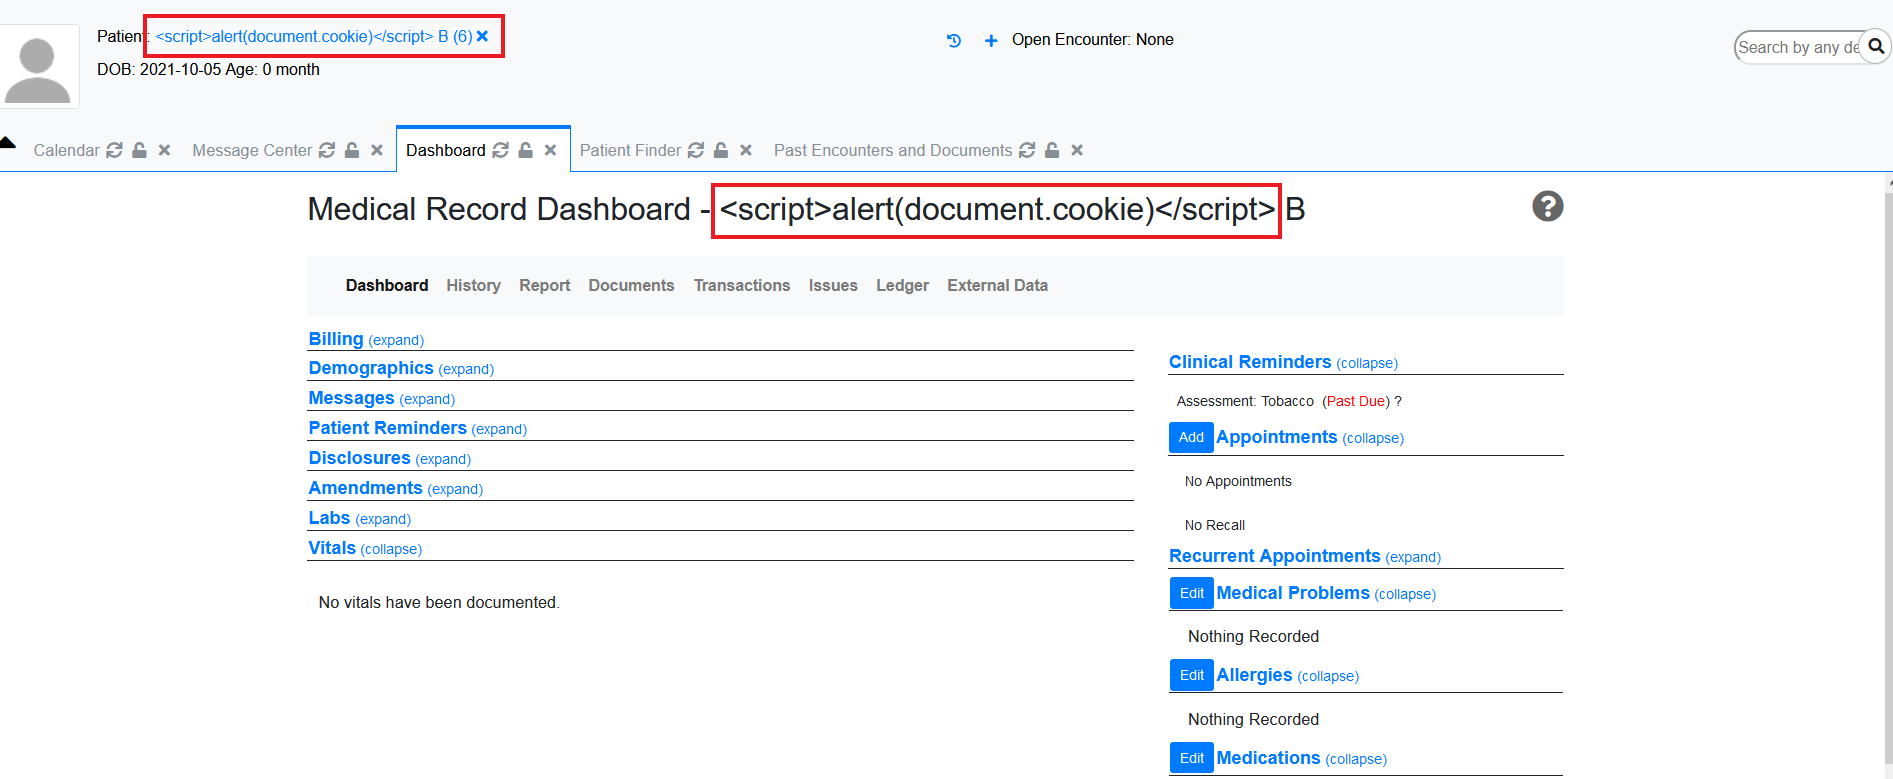
Task: Toggle lock on the Dashboard tab
Action: click(x=526, y=150)
